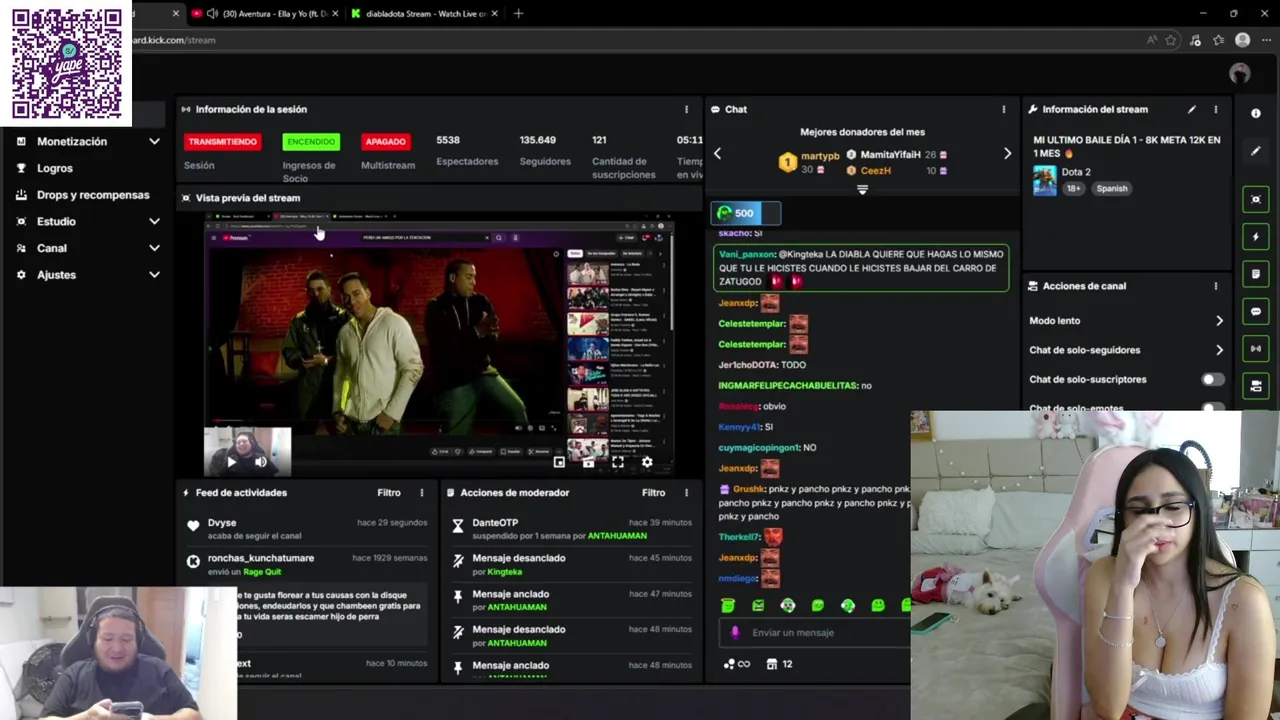This screenshot has height=720, width=1280.
Task: Expand Monetización sidebar section
Action: click(x=154, y=142)
